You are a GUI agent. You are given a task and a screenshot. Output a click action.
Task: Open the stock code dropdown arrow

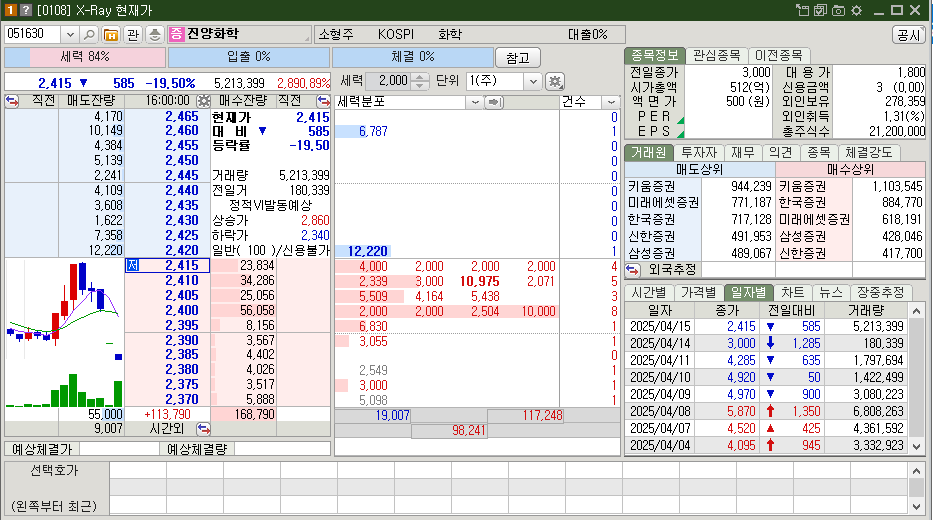70,35
